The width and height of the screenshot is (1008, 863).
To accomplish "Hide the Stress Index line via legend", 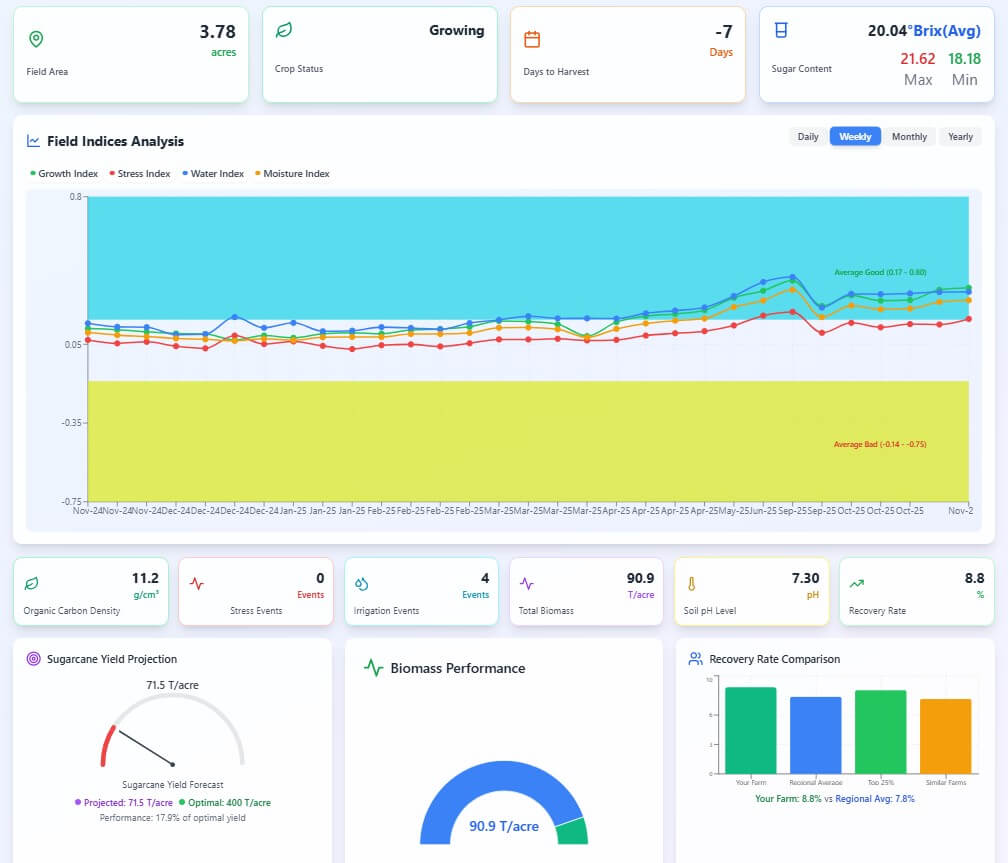I will [x=139, y=174].
